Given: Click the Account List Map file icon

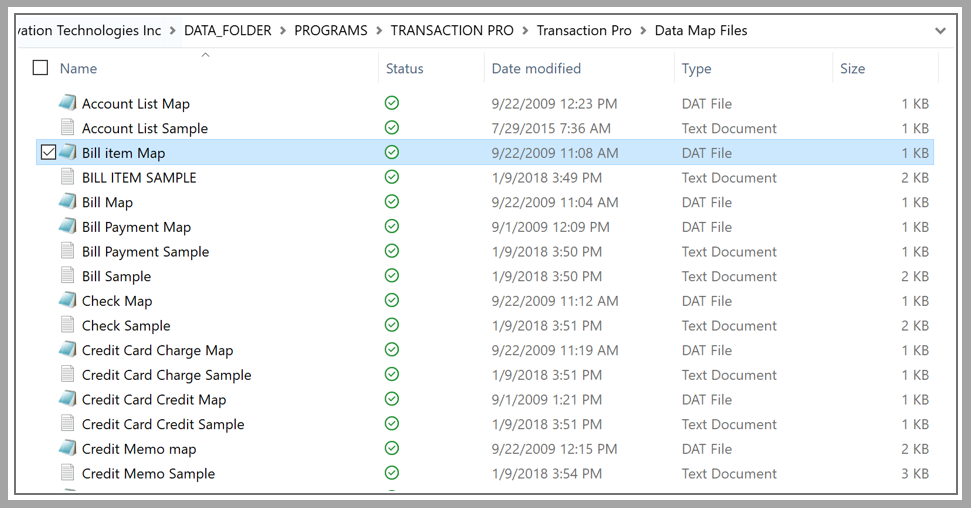Looking at the screenshot, I should (67, 103).
